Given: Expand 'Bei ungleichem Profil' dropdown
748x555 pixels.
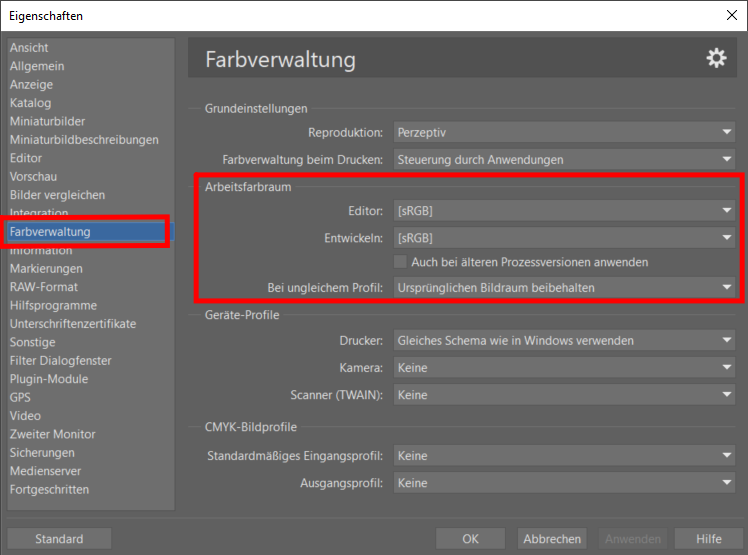Looking at the screenshot, I should tap(564, 288).
